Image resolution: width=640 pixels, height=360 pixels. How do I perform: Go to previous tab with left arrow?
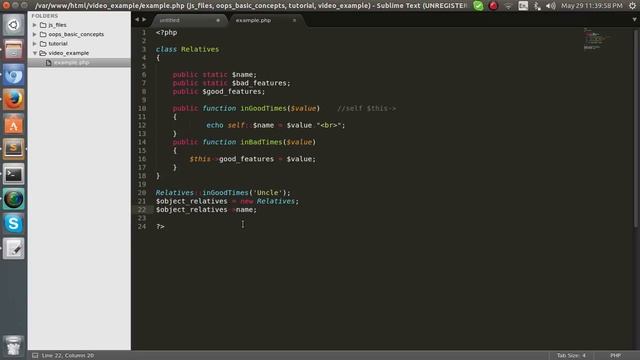click(x=137, y=20)
